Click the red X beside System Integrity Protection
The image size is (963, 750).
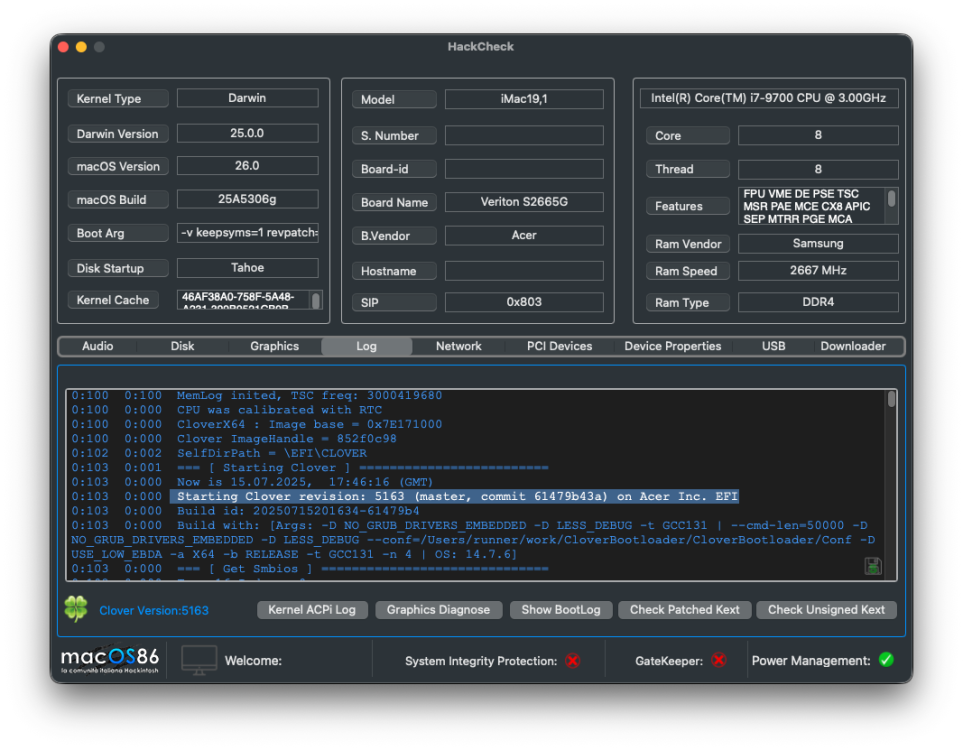(x=572, y=661)
